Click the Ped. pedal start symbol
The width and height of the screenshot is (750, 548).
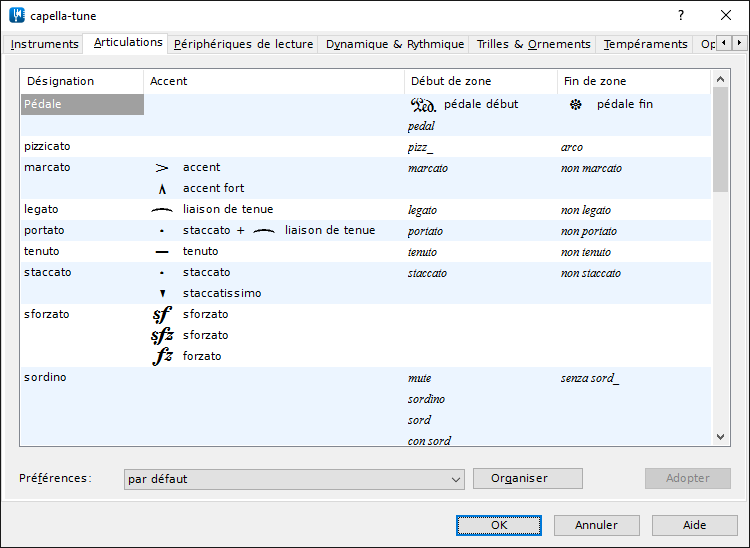423,105
